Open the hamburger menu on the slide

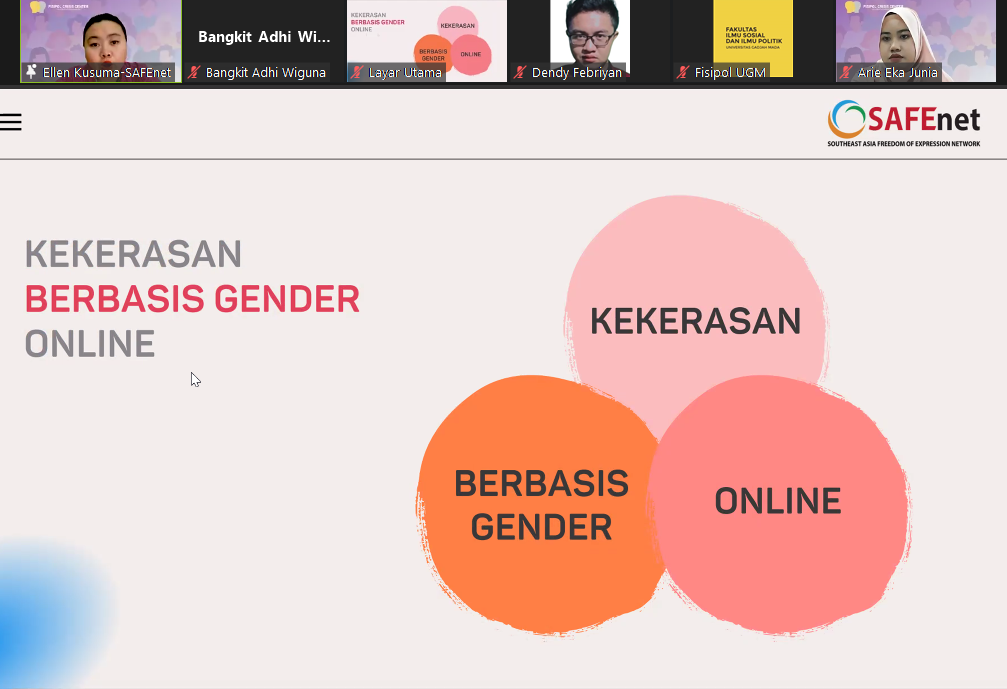[11, 122]
